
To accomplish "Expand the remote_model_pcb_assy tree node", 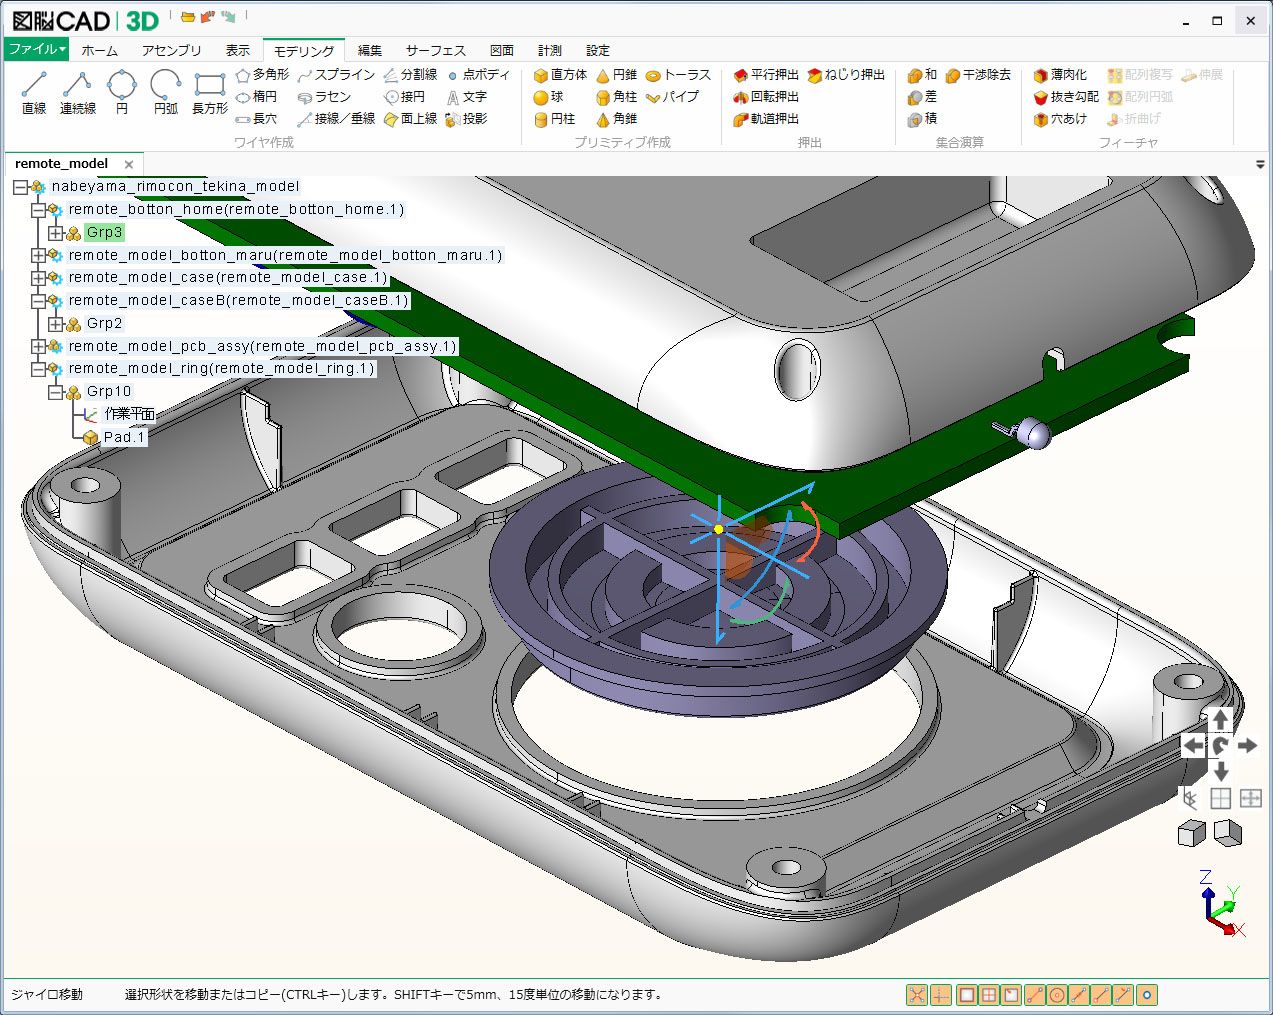I will click(x=38, y=346).
